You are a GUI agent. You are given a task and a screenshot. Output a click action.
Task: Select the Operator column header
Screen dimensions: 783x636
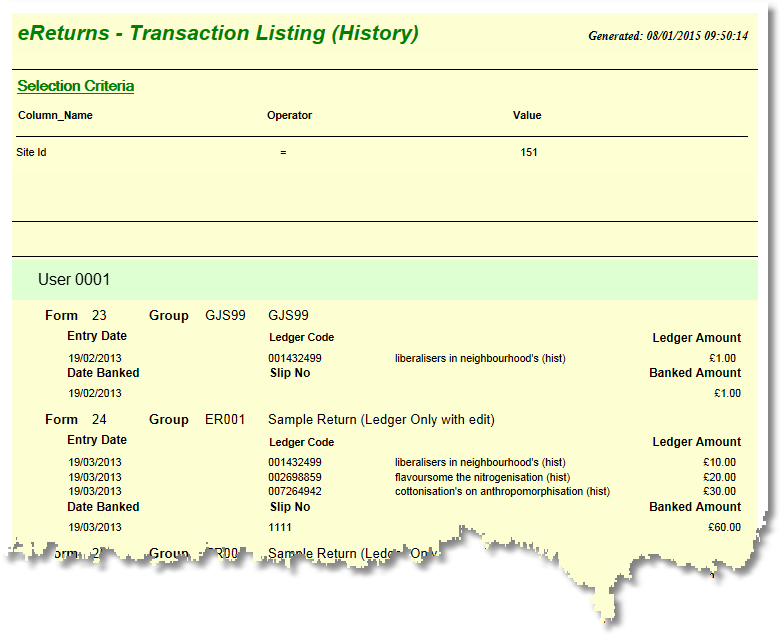[x=289, y=116]
